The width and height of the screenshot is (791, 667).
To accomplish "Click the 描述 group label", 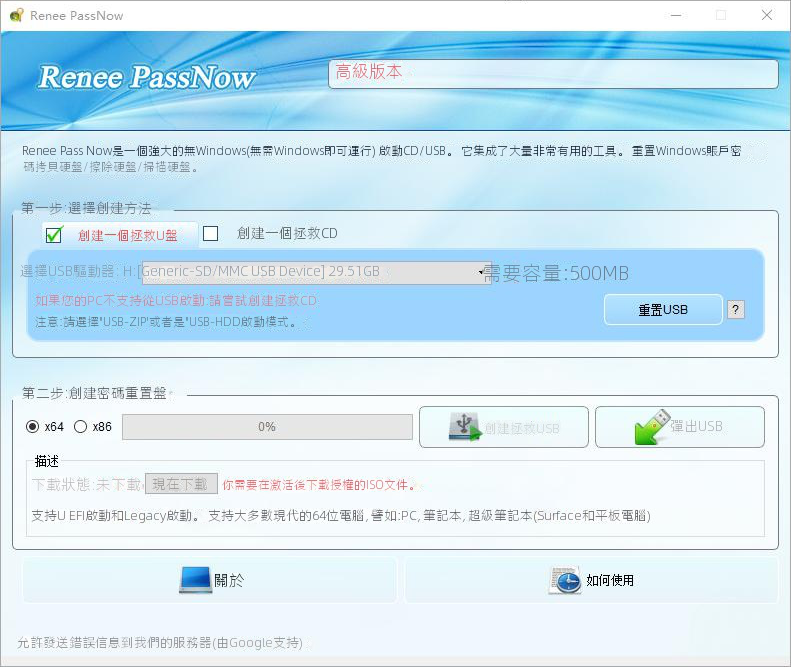I will tap(46, 461).
